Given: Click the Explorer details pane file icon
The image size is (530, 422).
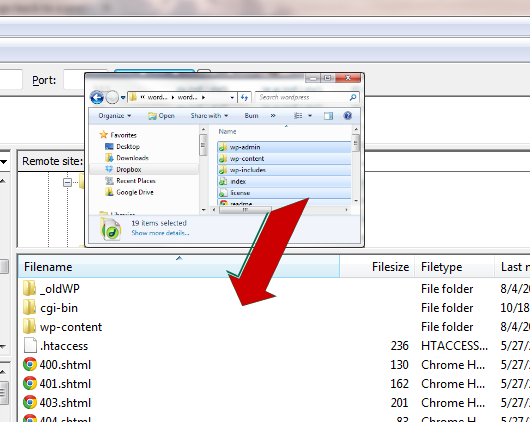Looking at the screenshot, I should click(111, 229).
